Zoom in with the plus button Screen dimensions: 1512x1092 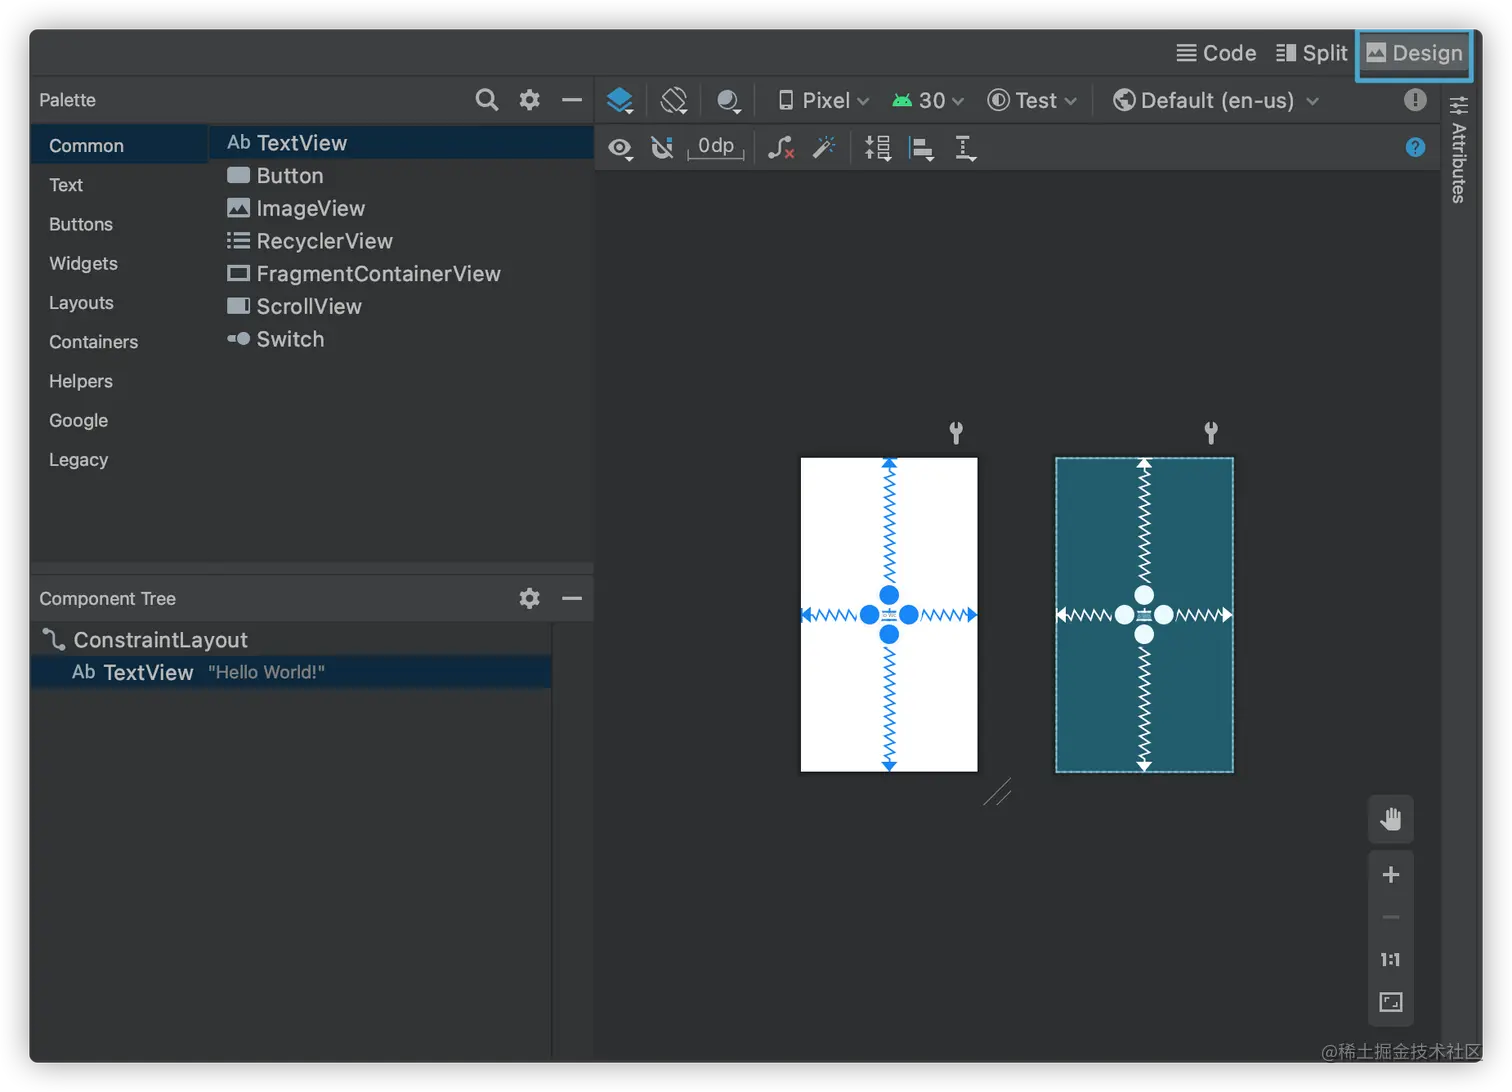[1390, 875]
